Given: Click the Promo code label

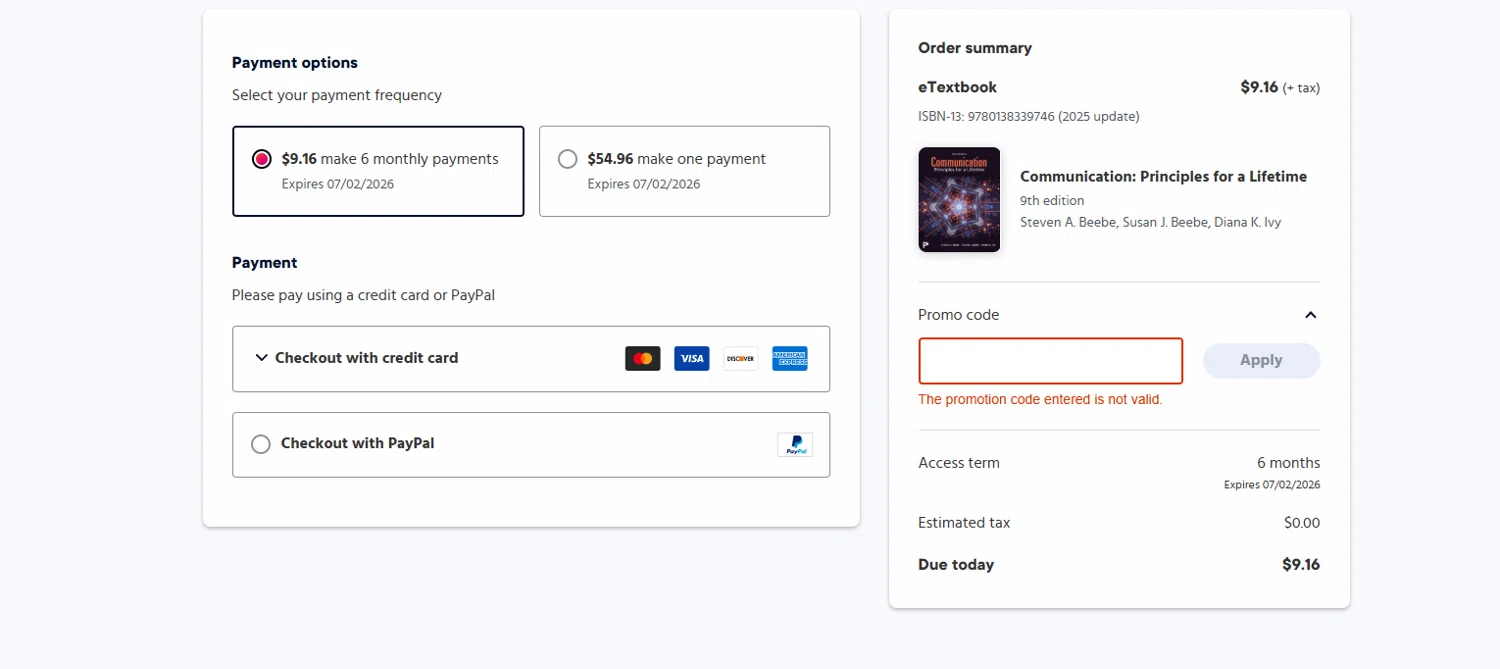Looking at the screenshot, I should pyautogui.click(x=958, y=315).
